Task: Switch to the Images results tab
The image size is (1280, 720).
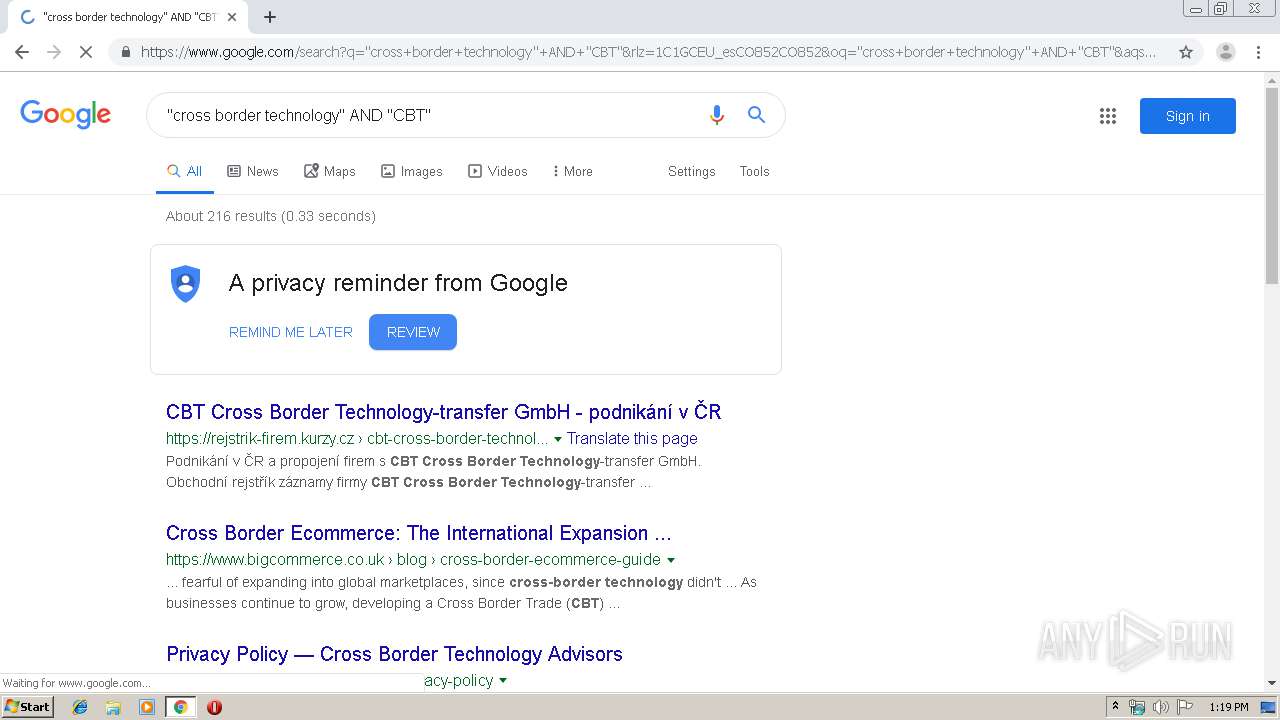Action: tap(412, 171)
